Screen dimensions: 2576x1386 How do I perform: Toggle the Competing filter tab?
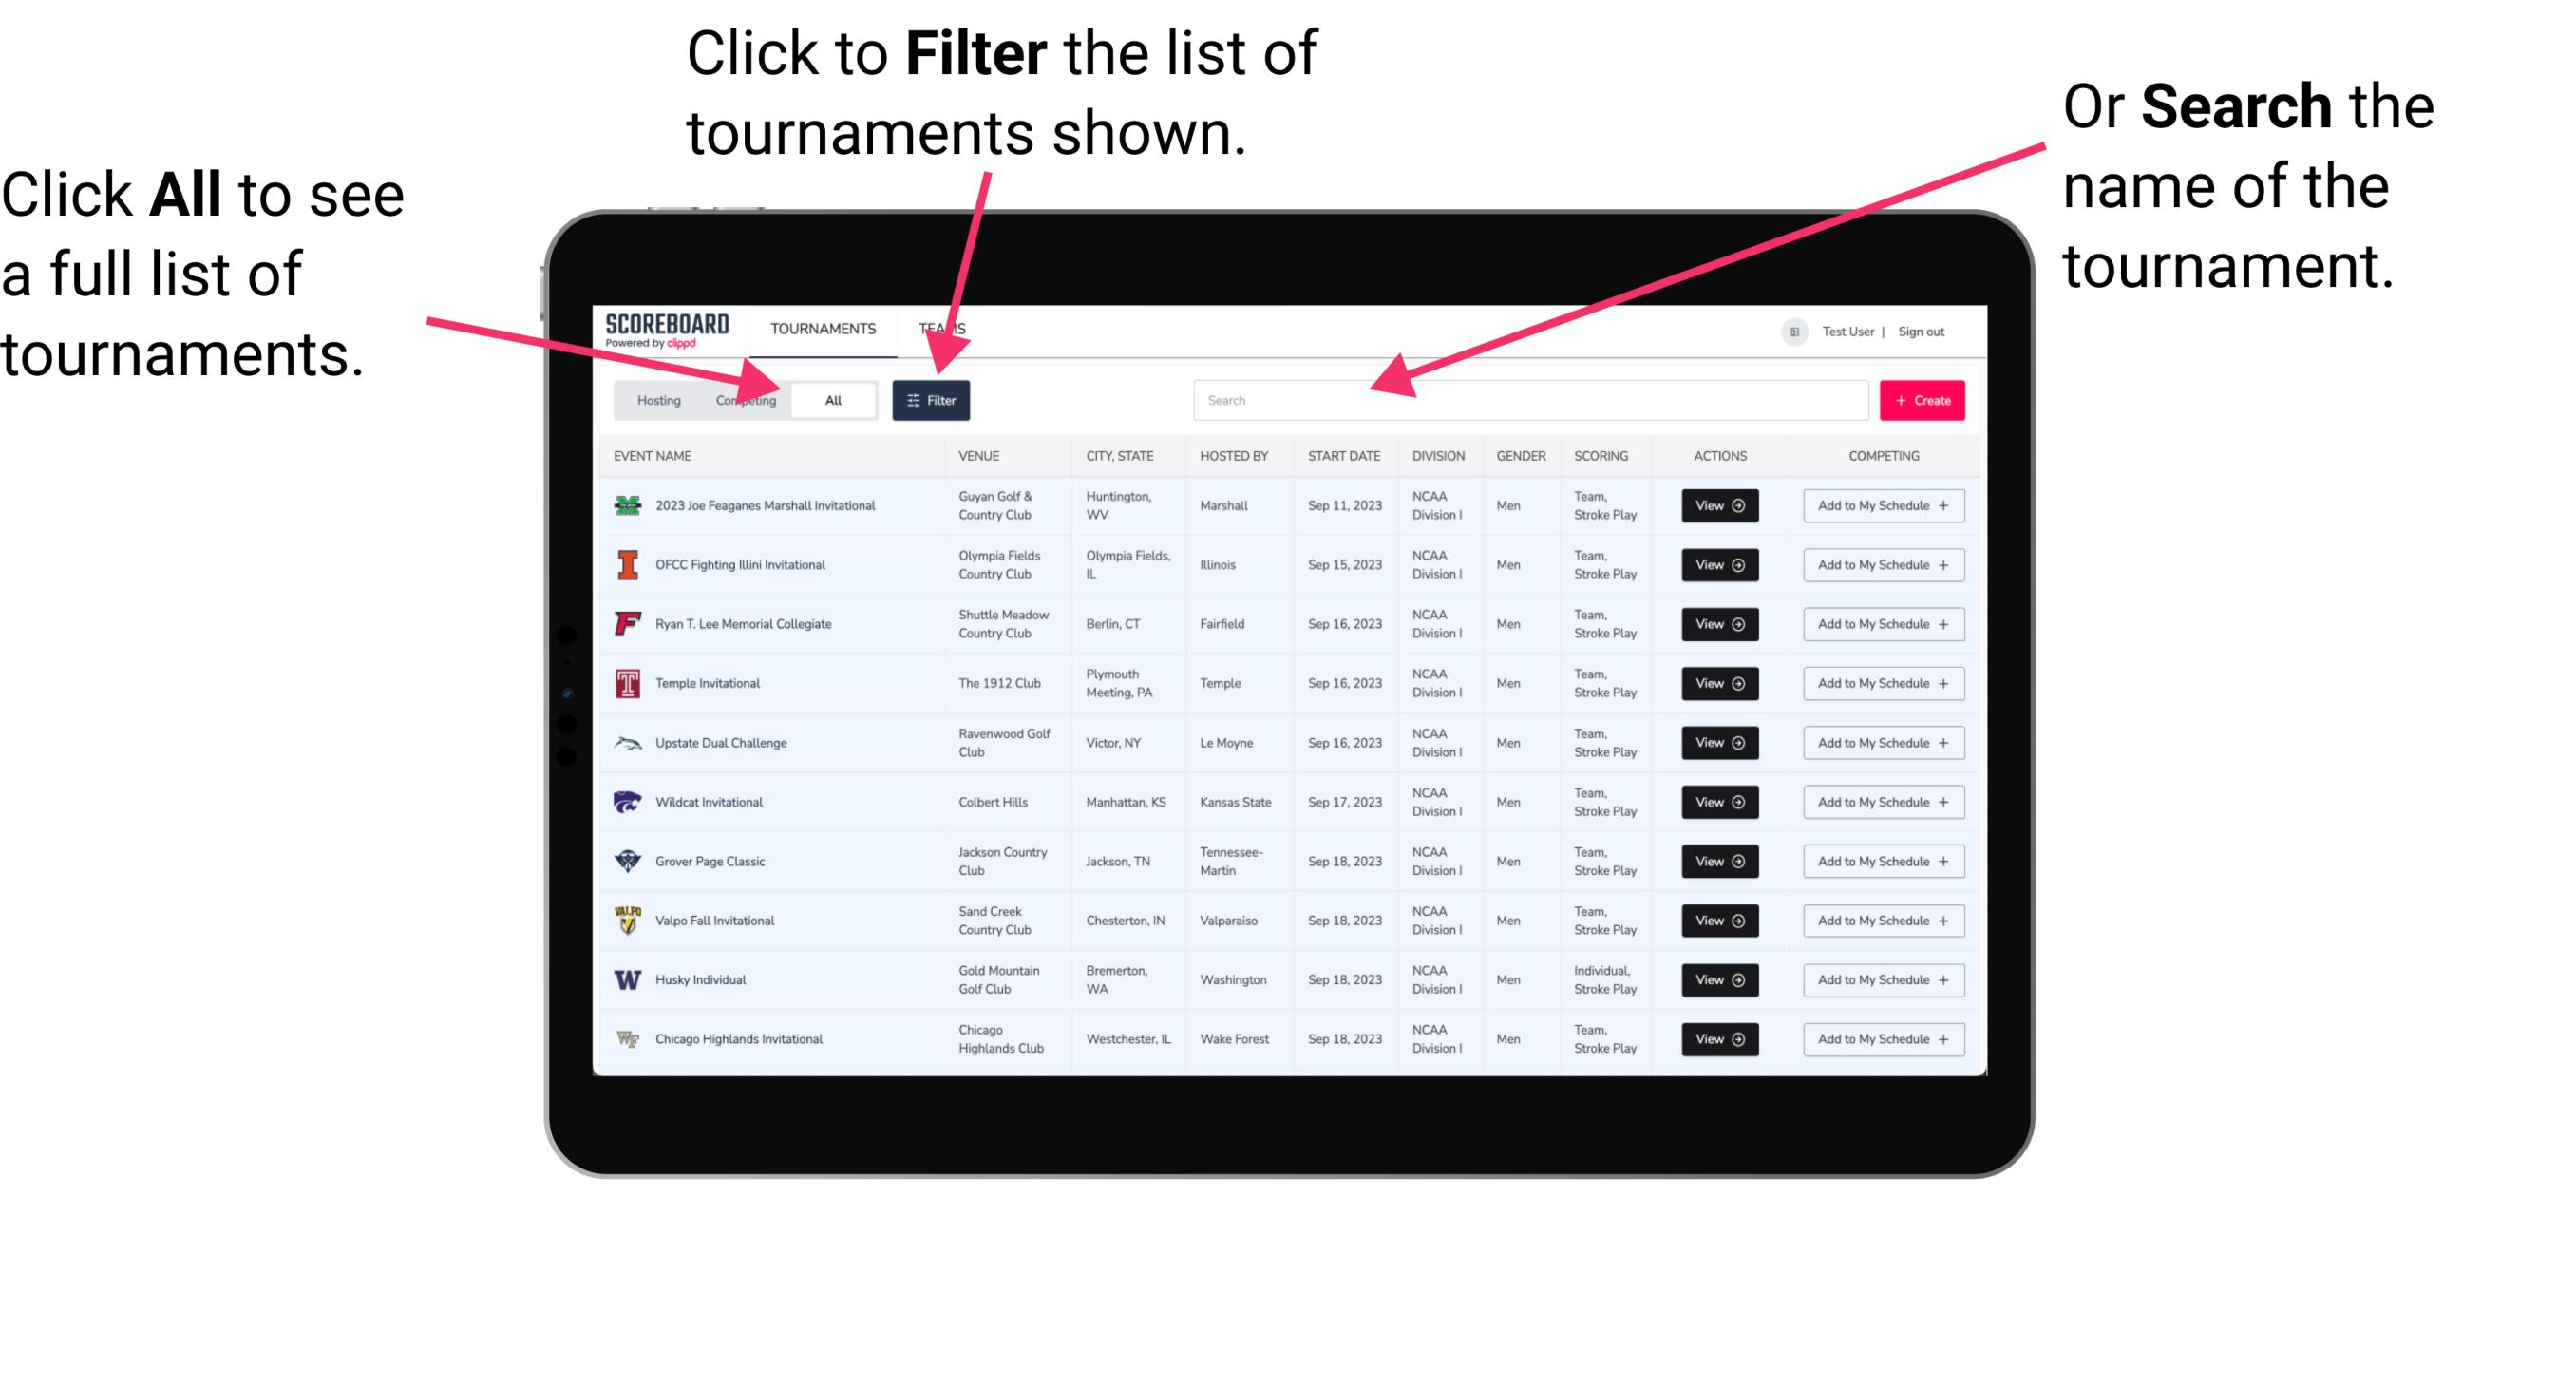[742, 399]
